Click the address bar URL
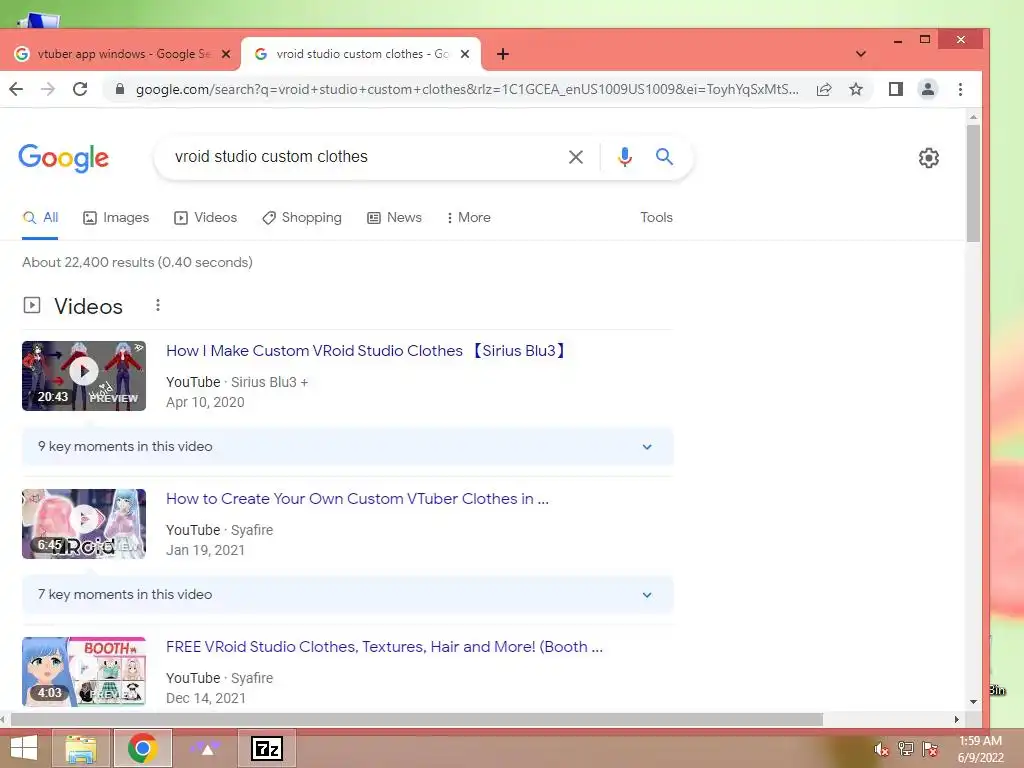1024x768 pixels. (x=467, y=89)
